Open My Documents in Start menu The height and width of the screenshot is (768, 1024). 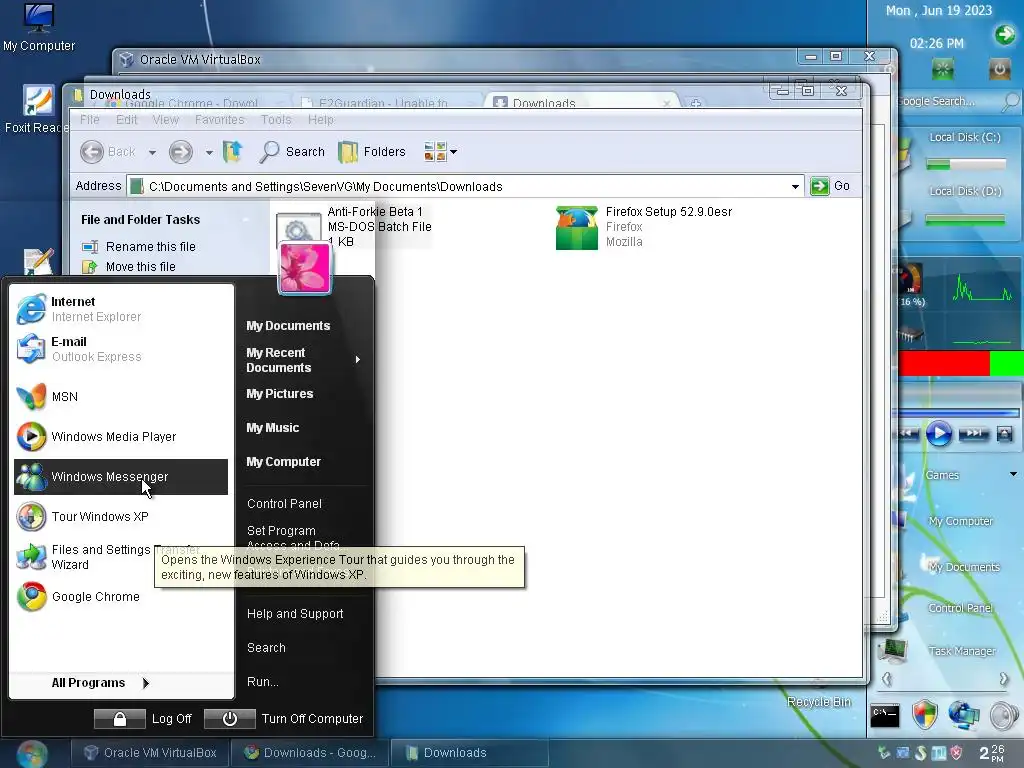pos(288,326)
